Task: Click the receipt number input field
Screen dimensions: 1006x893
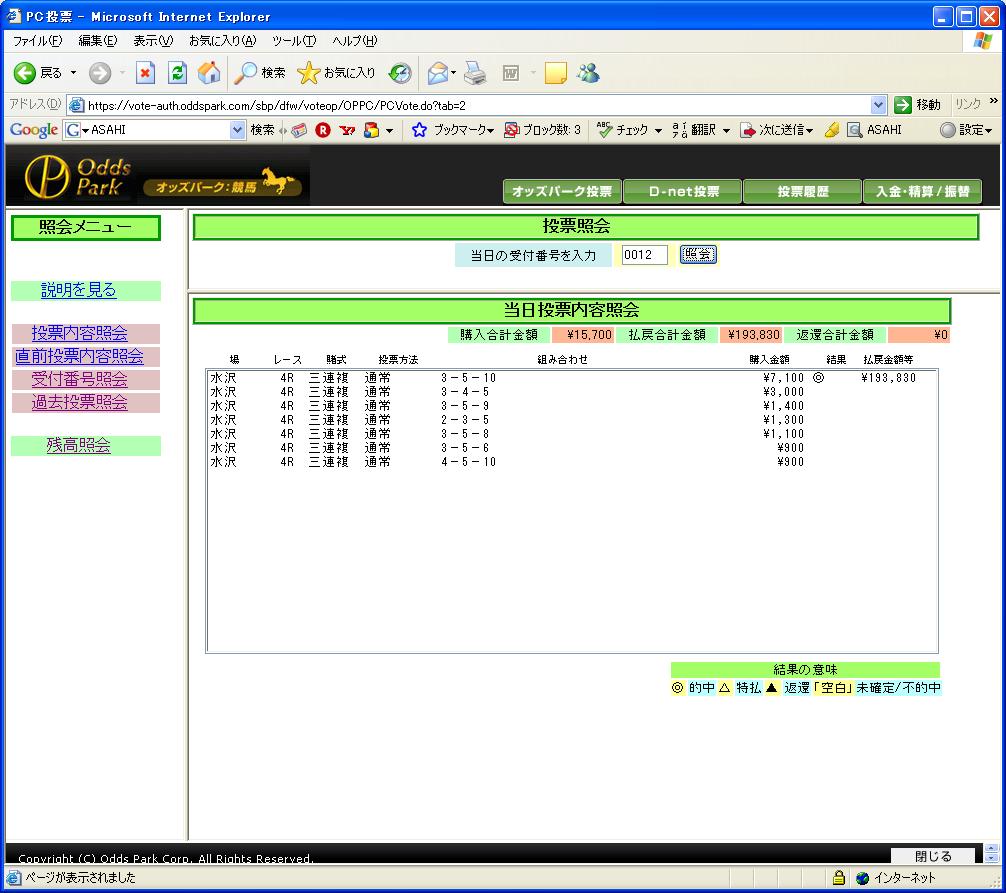Action: [643, 255]
